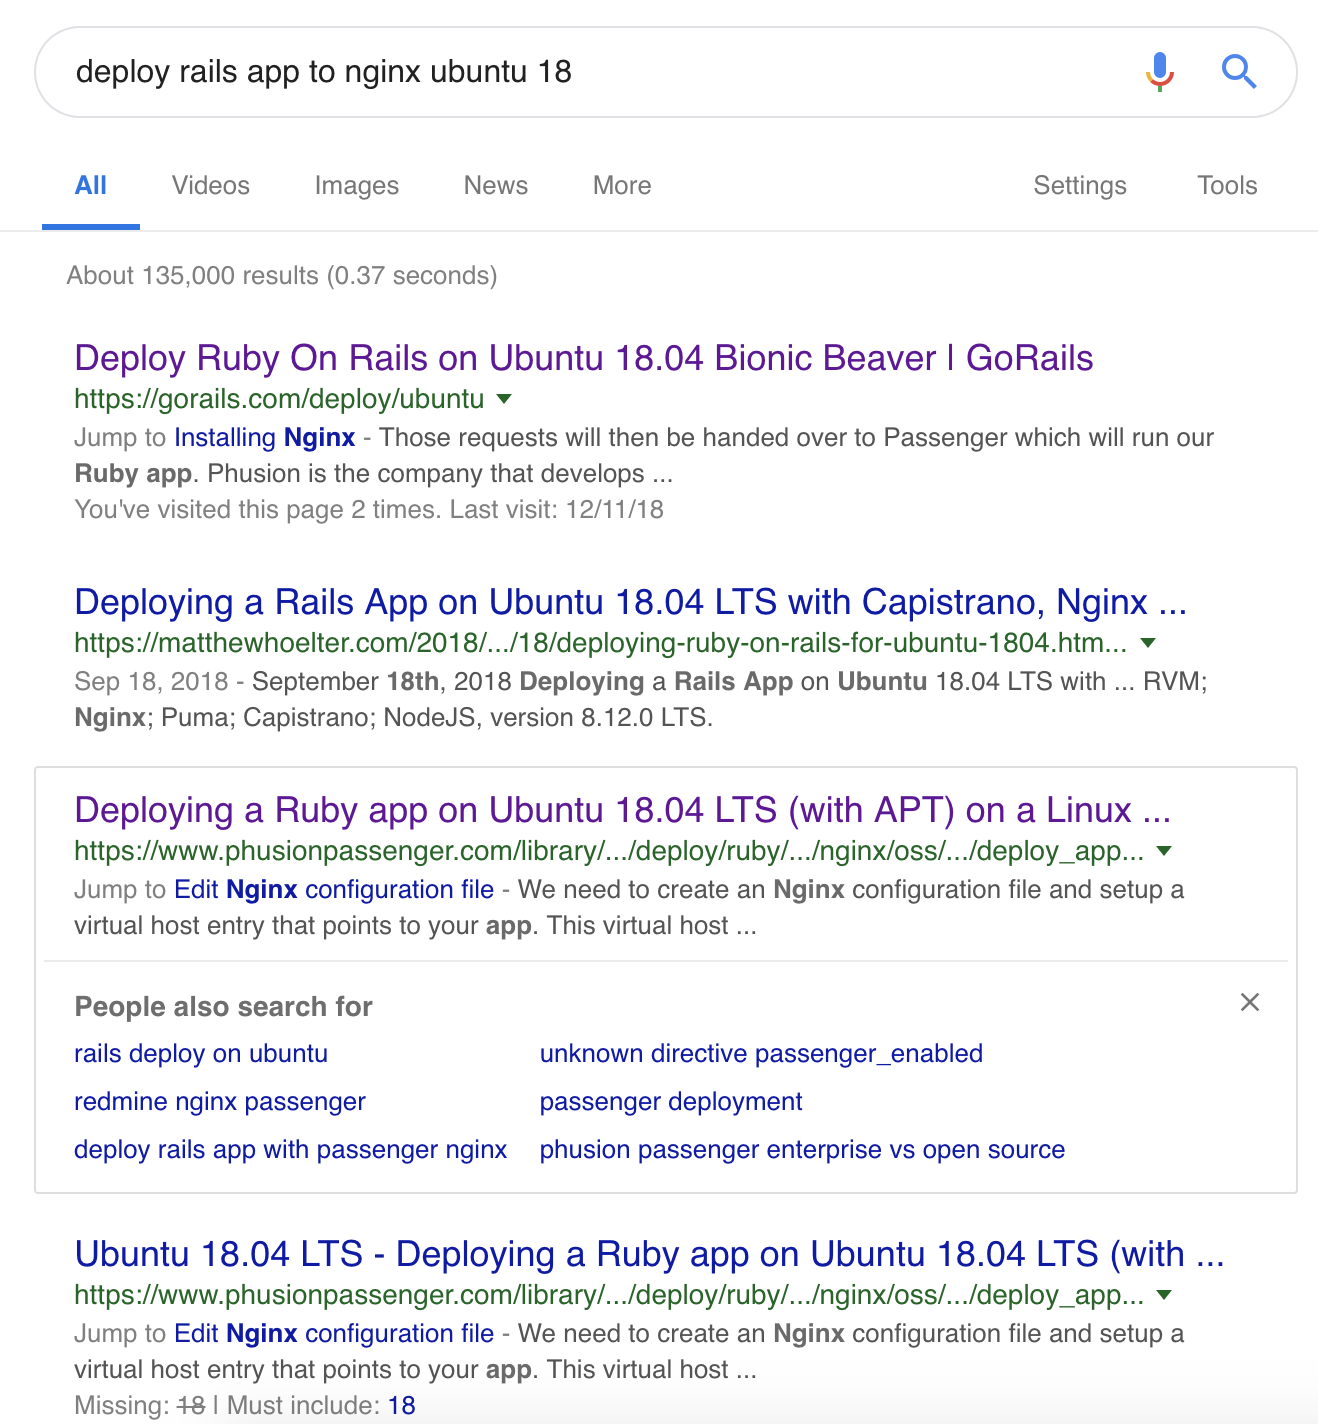Click Must include 18 link
Screen dimensions: 1318x1424
point(402,1406)
